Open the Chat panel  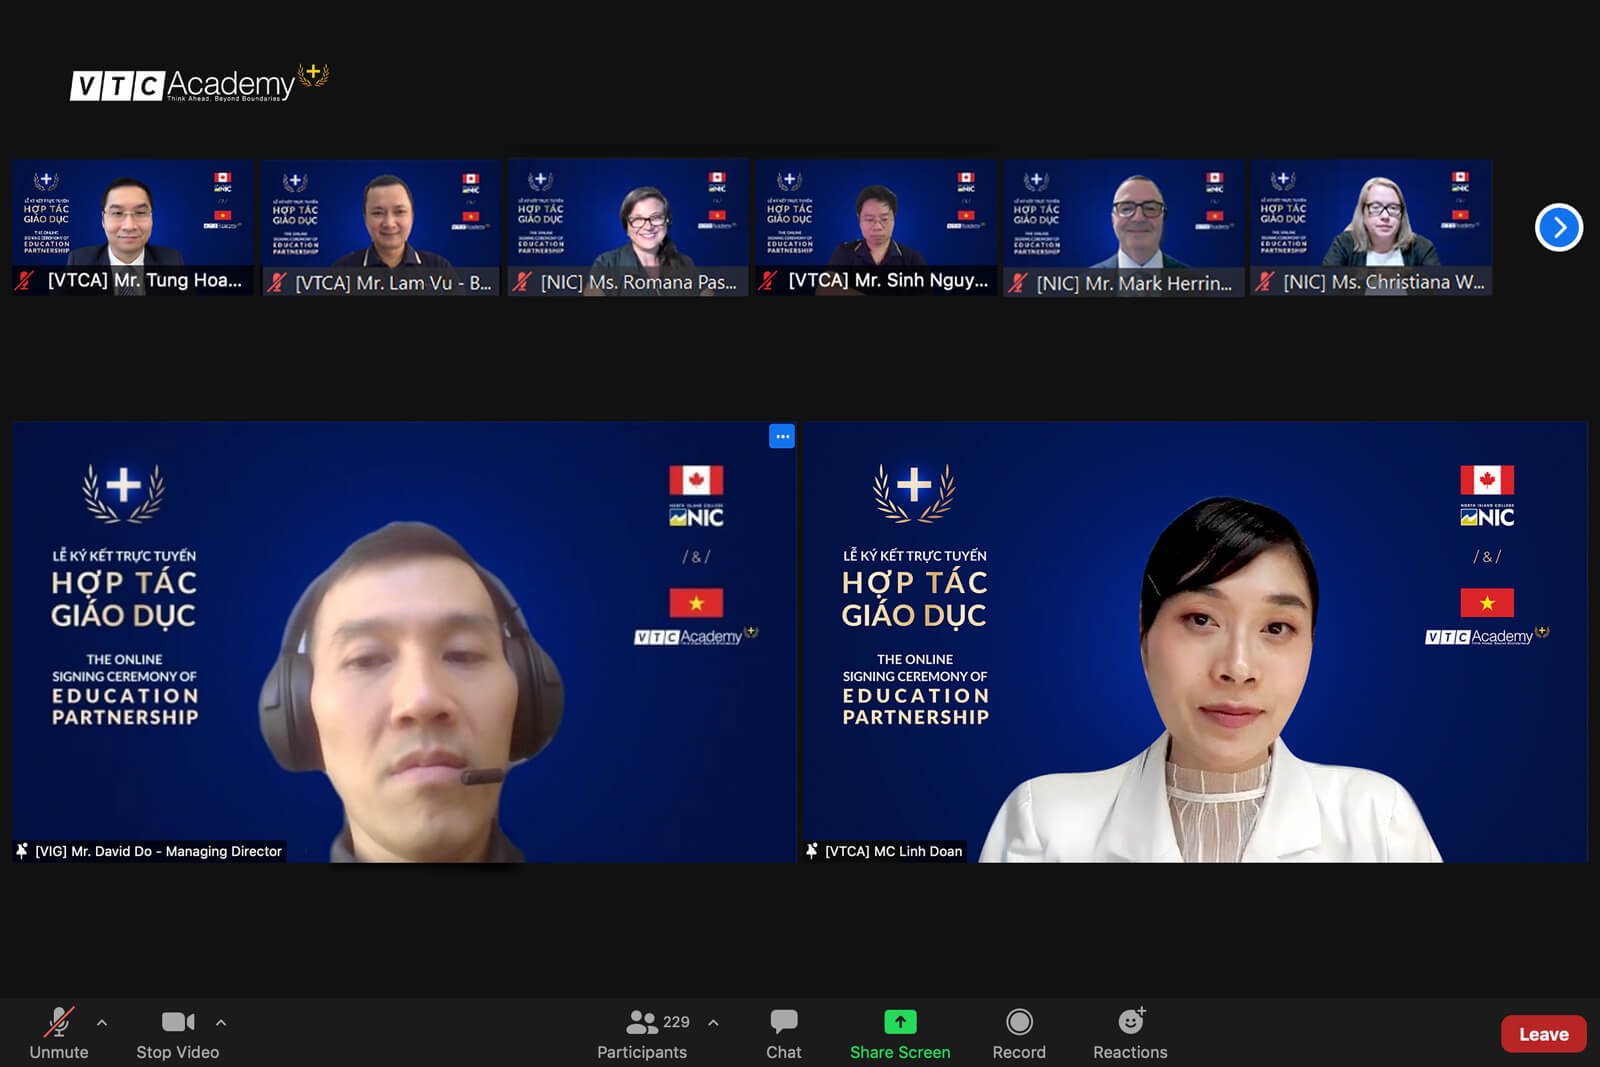click(783, 1032)
